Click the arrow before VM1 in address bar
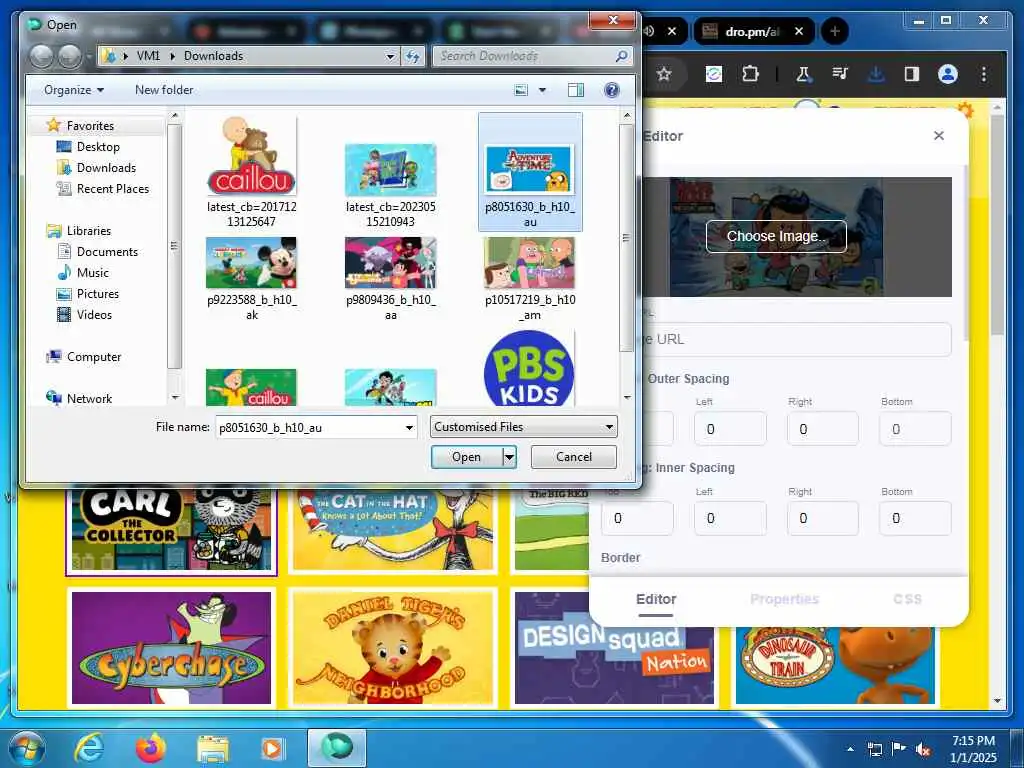Image resolution: width=1024 pixels, height=768 pixels. pos(125,57)
